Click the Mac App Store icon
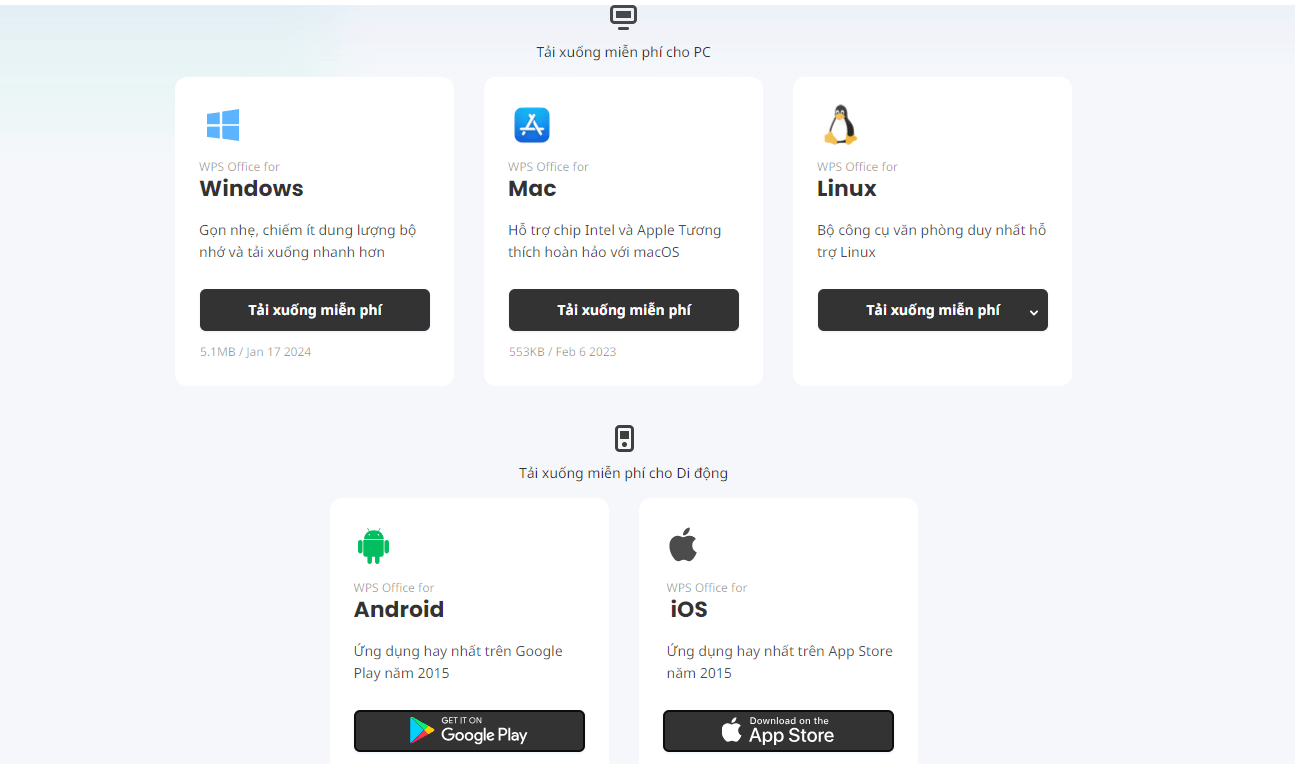 click(532, 125)
